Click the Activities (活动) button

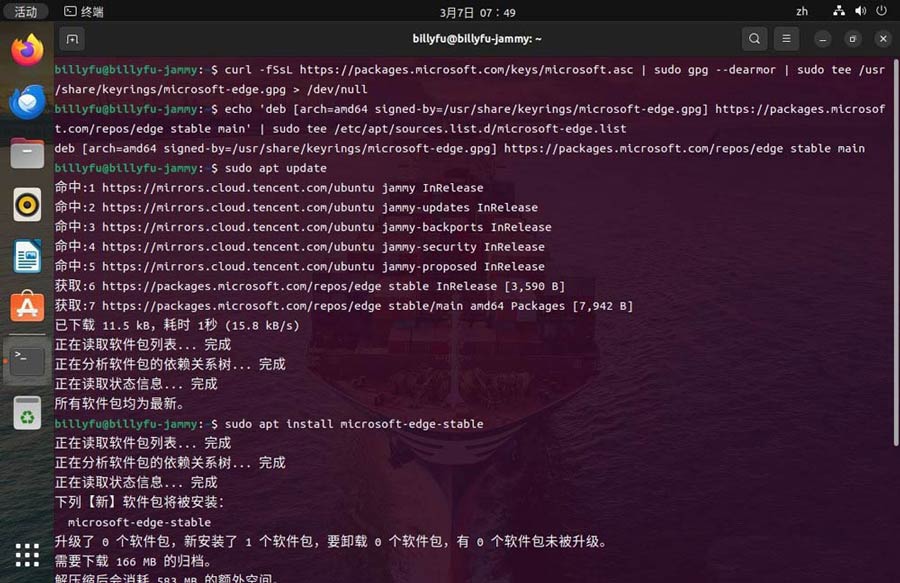pyautogui.click(x=25, y=11)
